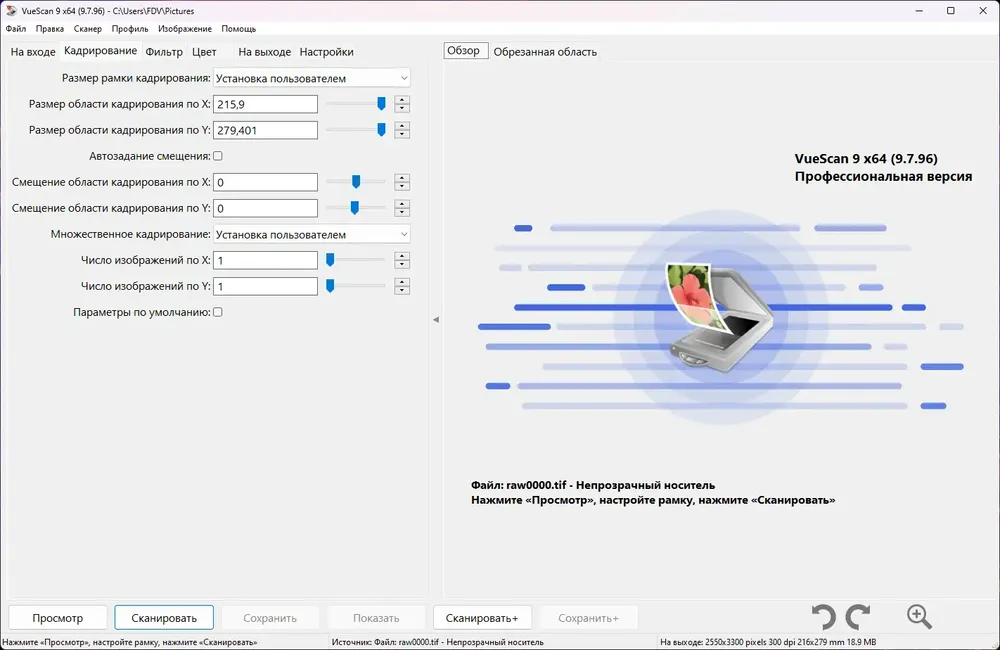Image resolution: width=1000 pixels, height=650 pixels.
Task: Enable the Автозадание смещения checkbox
Action: (x=217, y=156)
